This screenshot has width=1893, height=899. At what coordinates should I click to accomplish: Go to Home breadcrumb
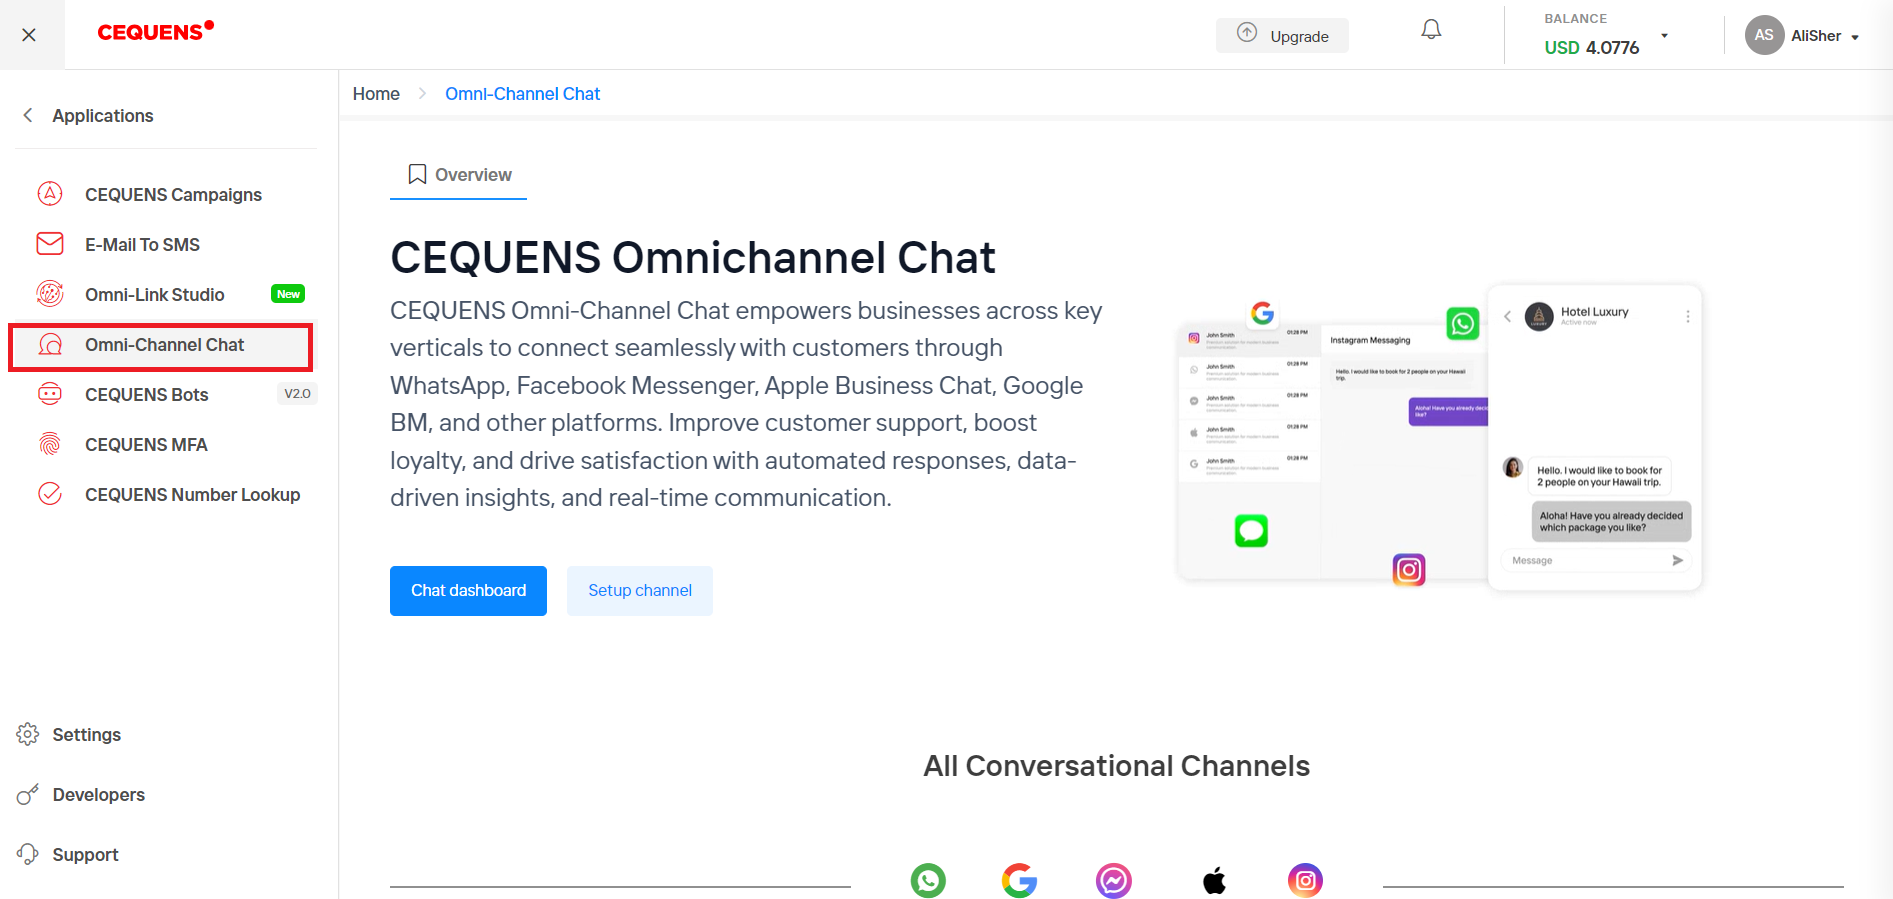coord(376,93)
